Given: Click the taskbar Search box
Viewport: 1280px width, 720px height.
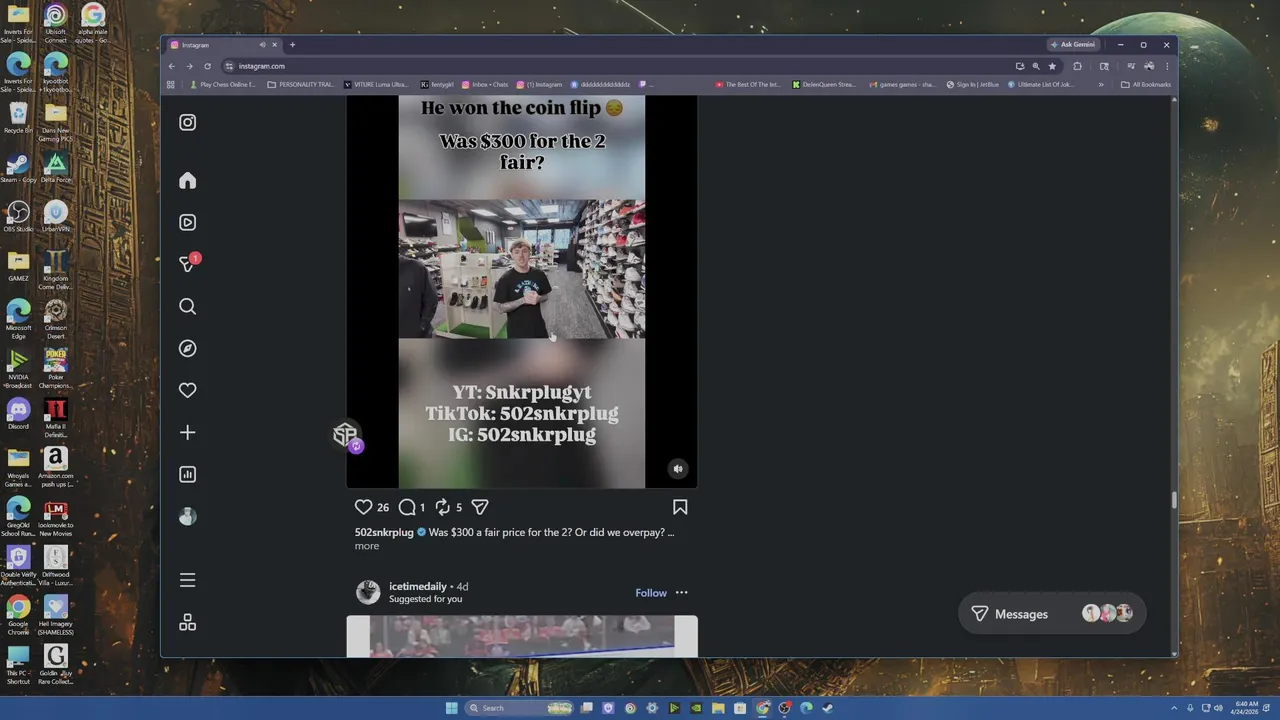Looking at the screenshot, I should [x=522, y=708].
